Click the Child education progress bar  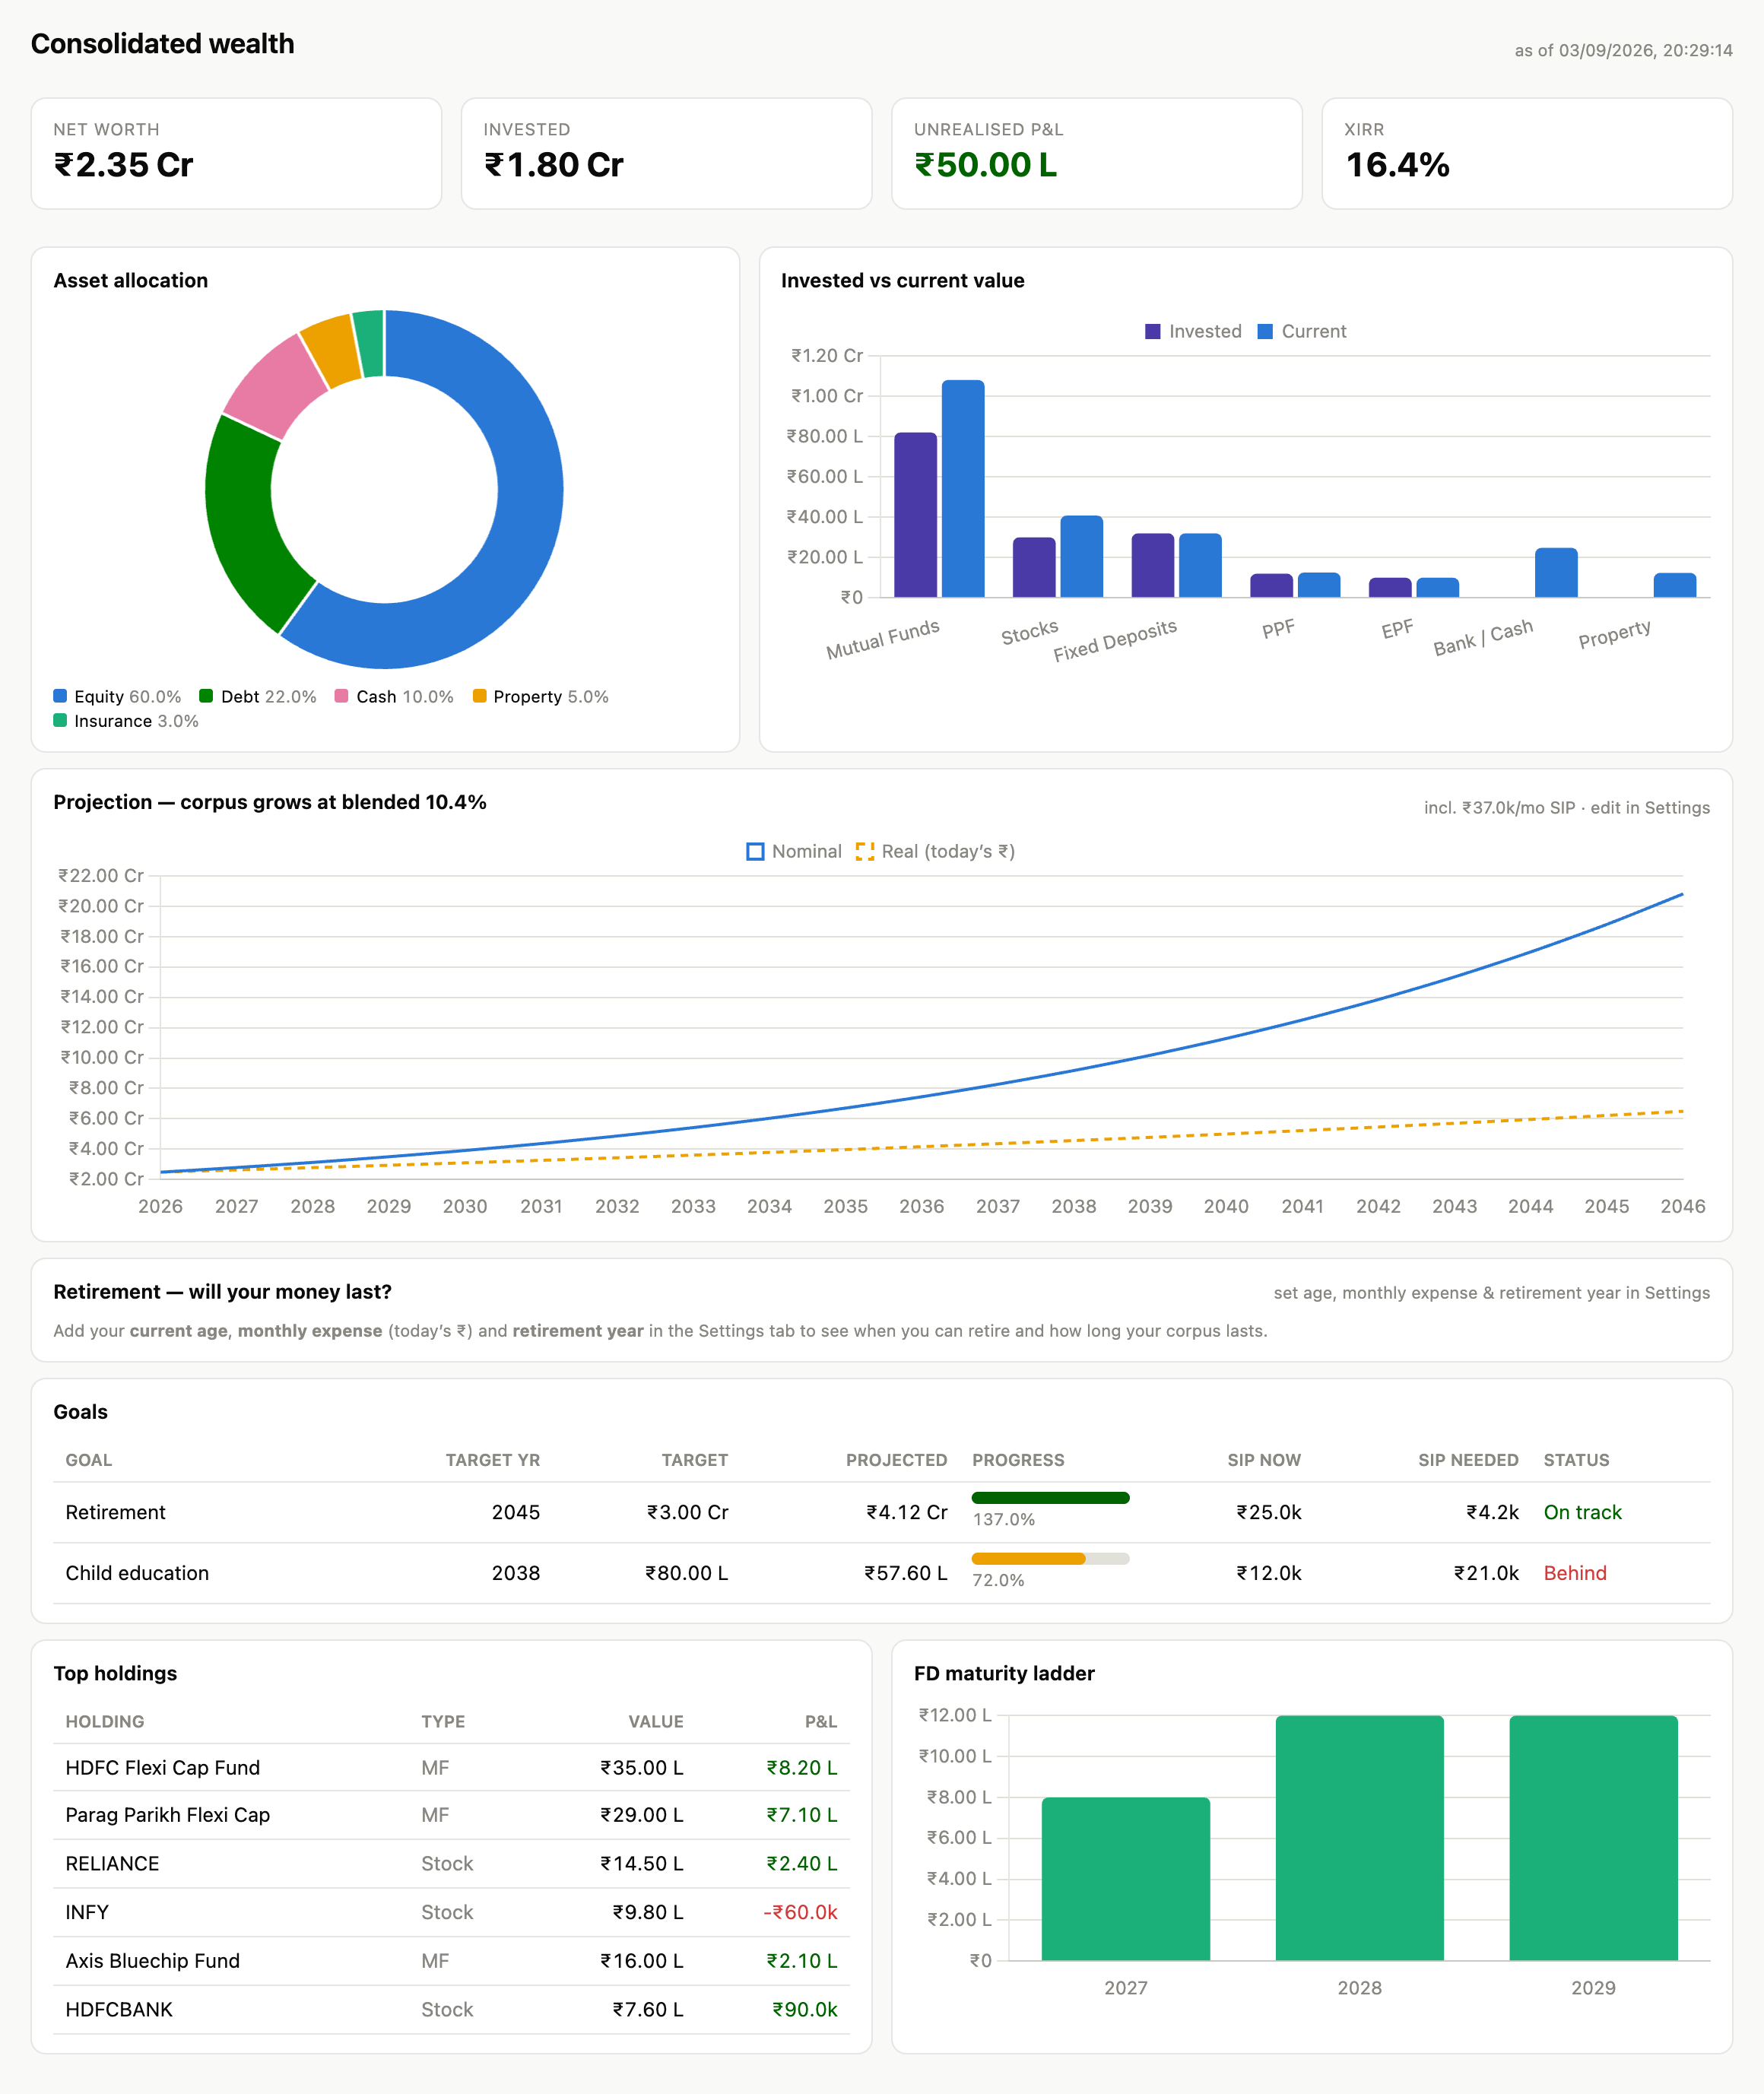tap(1050, 1559)
